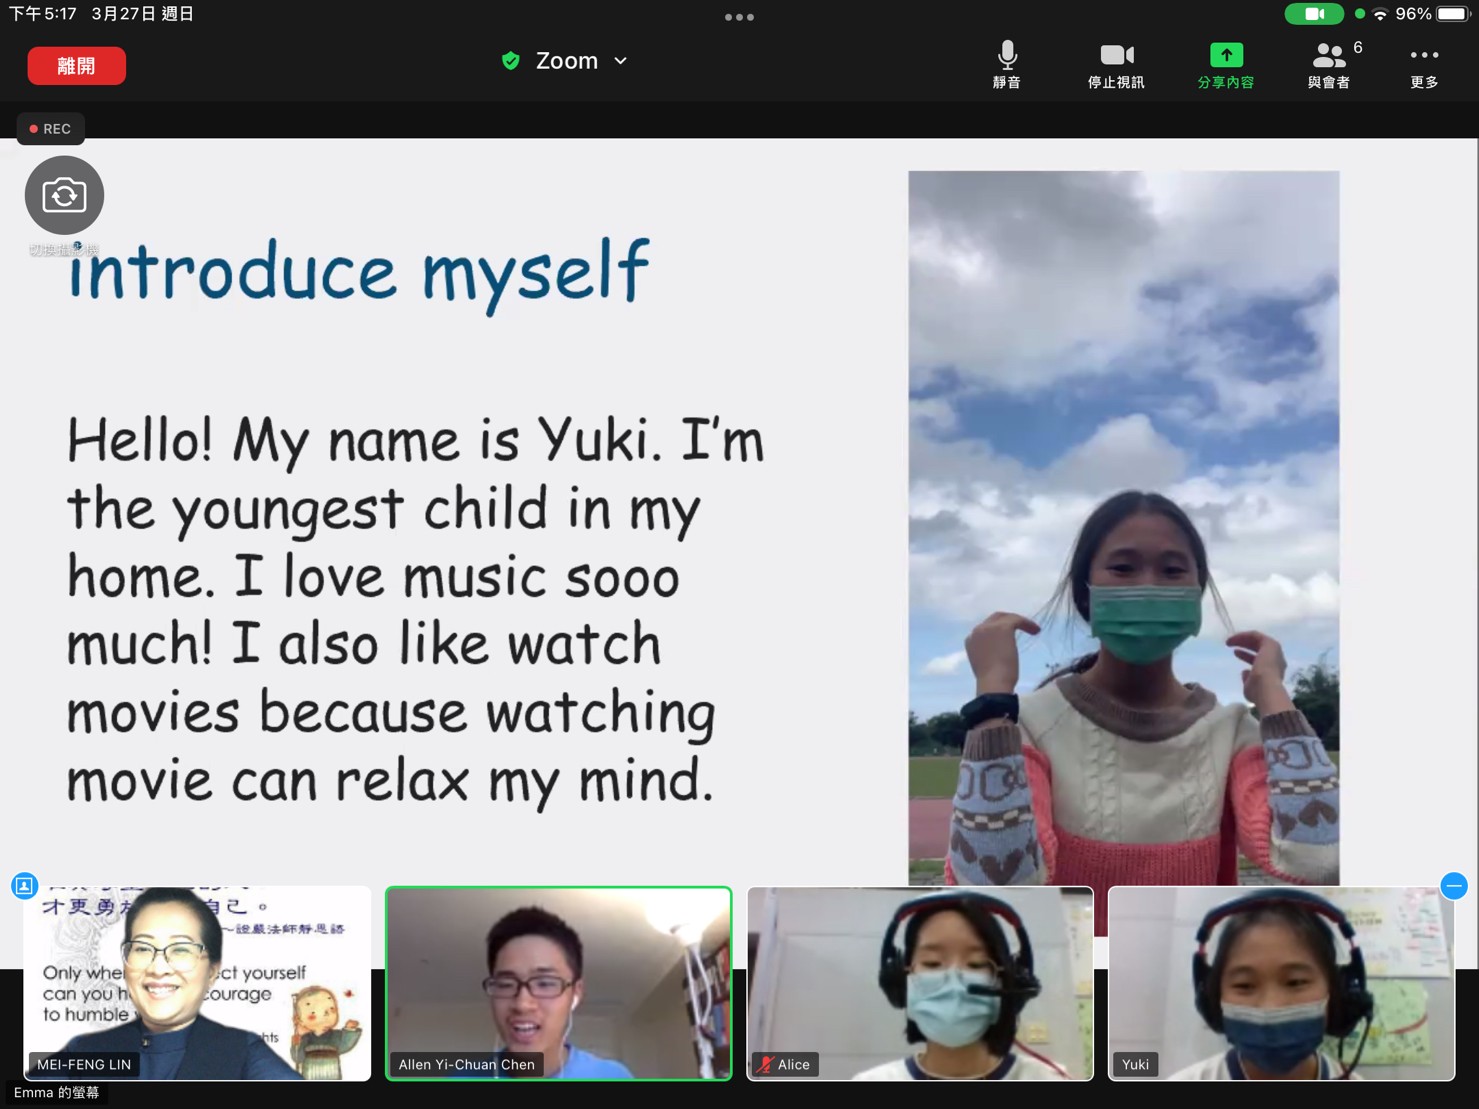Viewport: 1479px width, 1109px height.
Task: Expand the hidden ellipsis menu at top center
Action: pyautogui.click(x=739, y=16)
